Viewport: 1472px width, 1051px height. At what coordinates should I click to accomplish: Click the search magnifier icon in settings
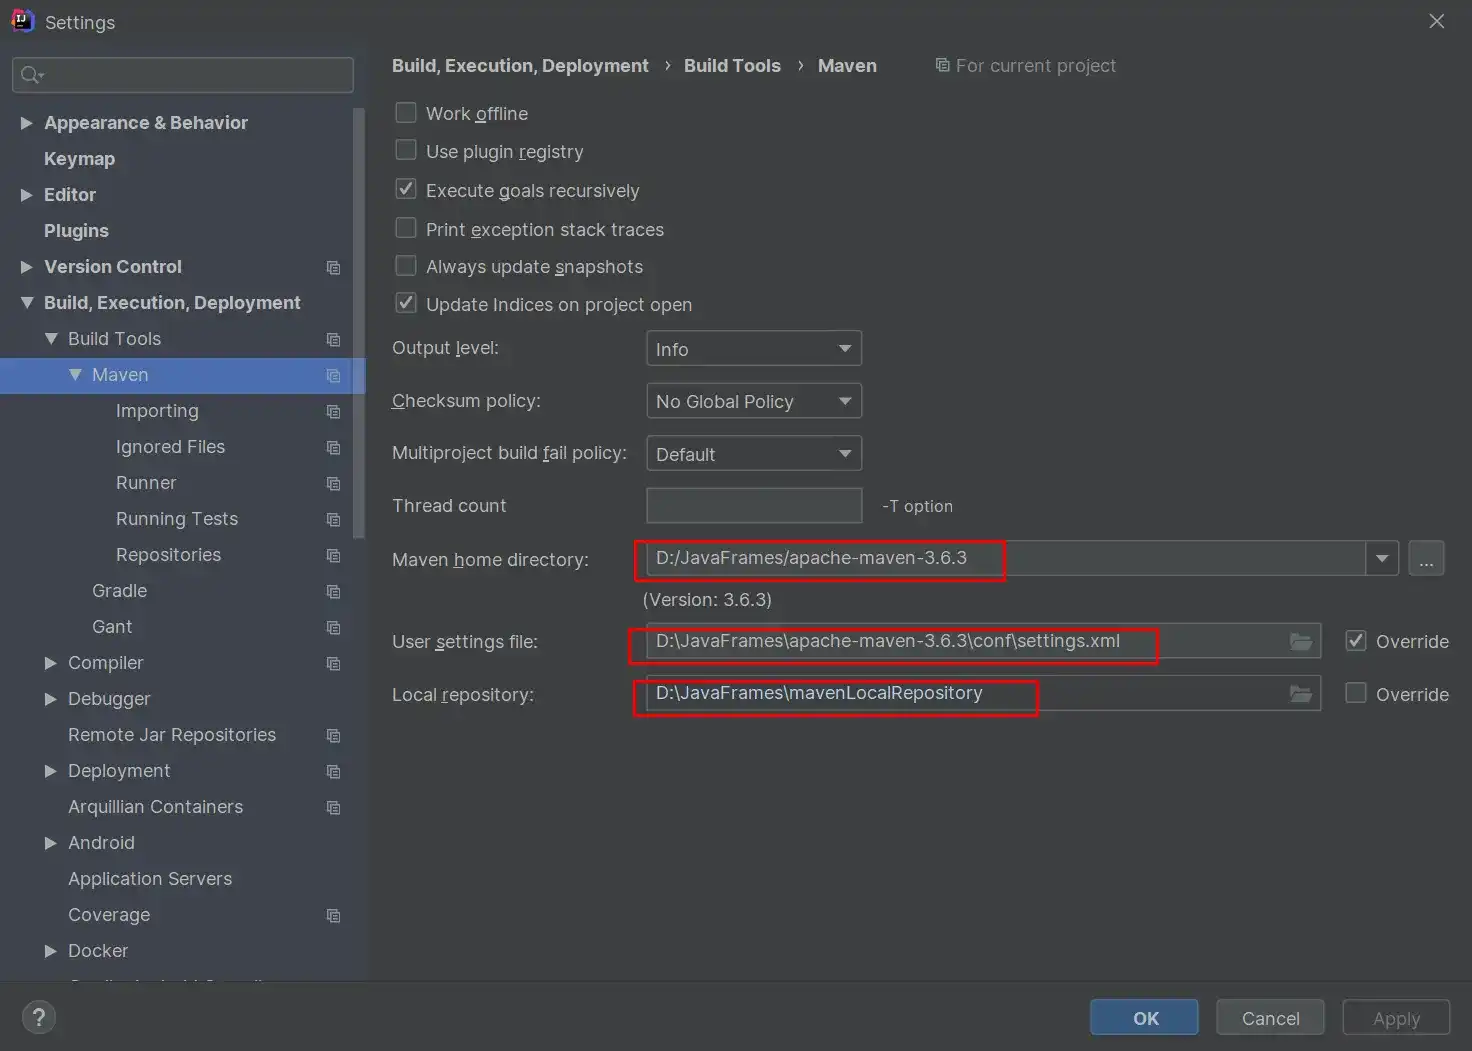coord(31,75)
